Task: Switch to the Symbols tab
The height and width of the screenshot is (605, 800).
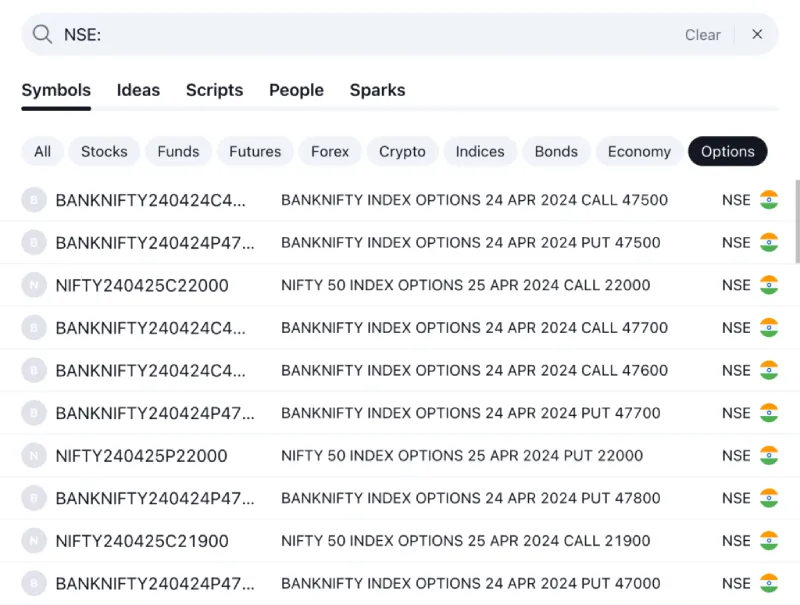Action: pos(56,90)
